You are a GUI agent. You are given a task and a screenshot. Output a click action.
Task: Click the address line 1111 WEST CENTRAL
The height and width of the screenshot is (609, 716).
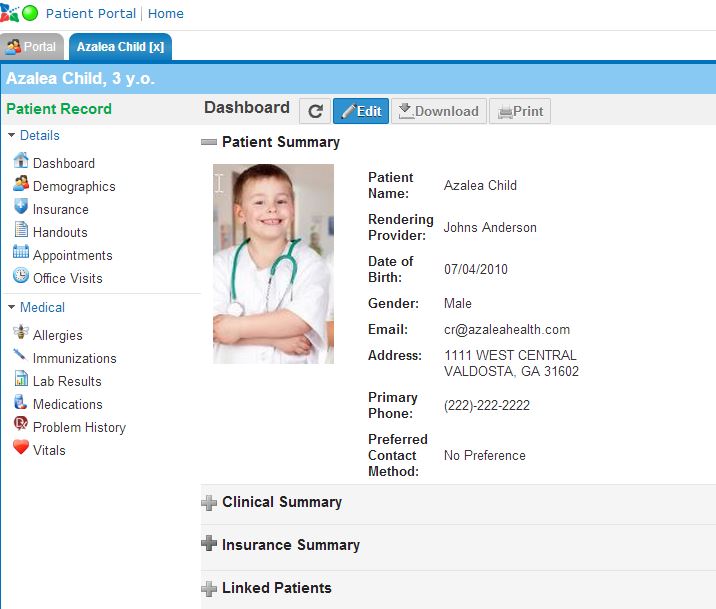coord(510,355)
